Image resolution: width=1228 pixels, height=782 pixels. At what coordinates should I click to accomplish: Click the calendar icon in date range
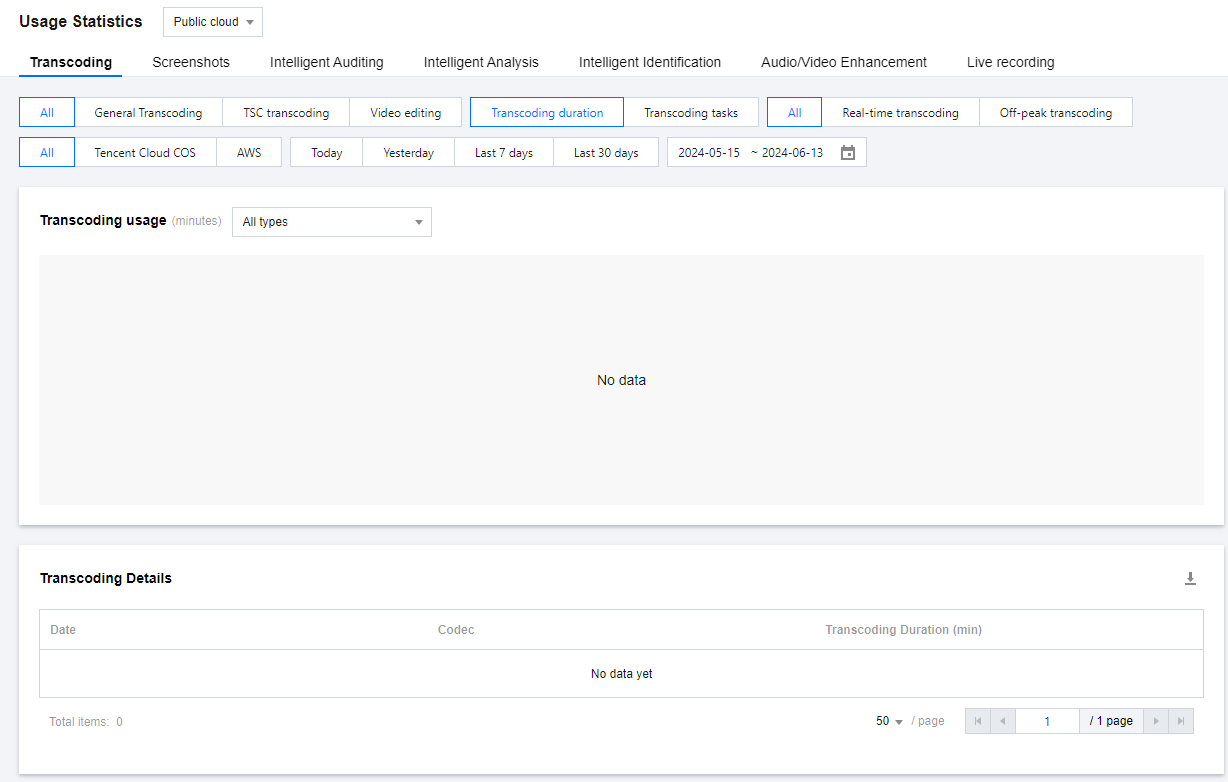(848, 153)
